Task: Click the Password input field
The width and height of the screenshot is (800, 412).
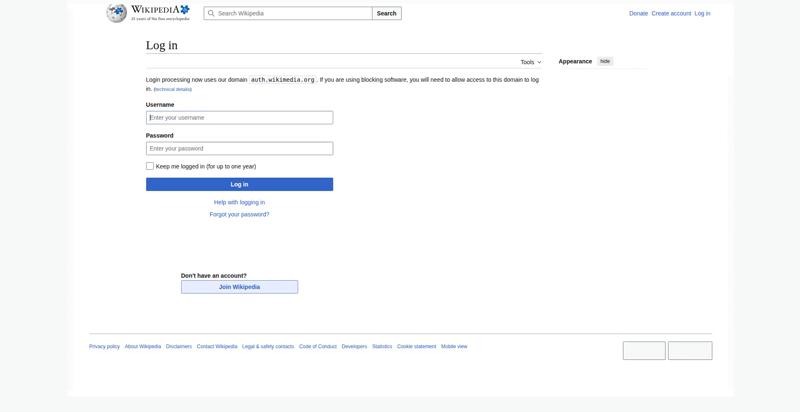Action: 239,149
